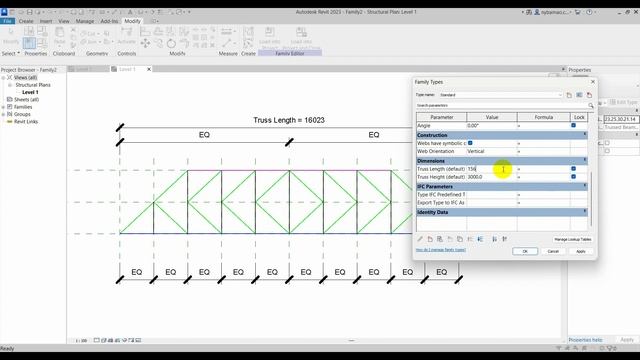Click the New Parameter icon at dialog bottom

430,239
